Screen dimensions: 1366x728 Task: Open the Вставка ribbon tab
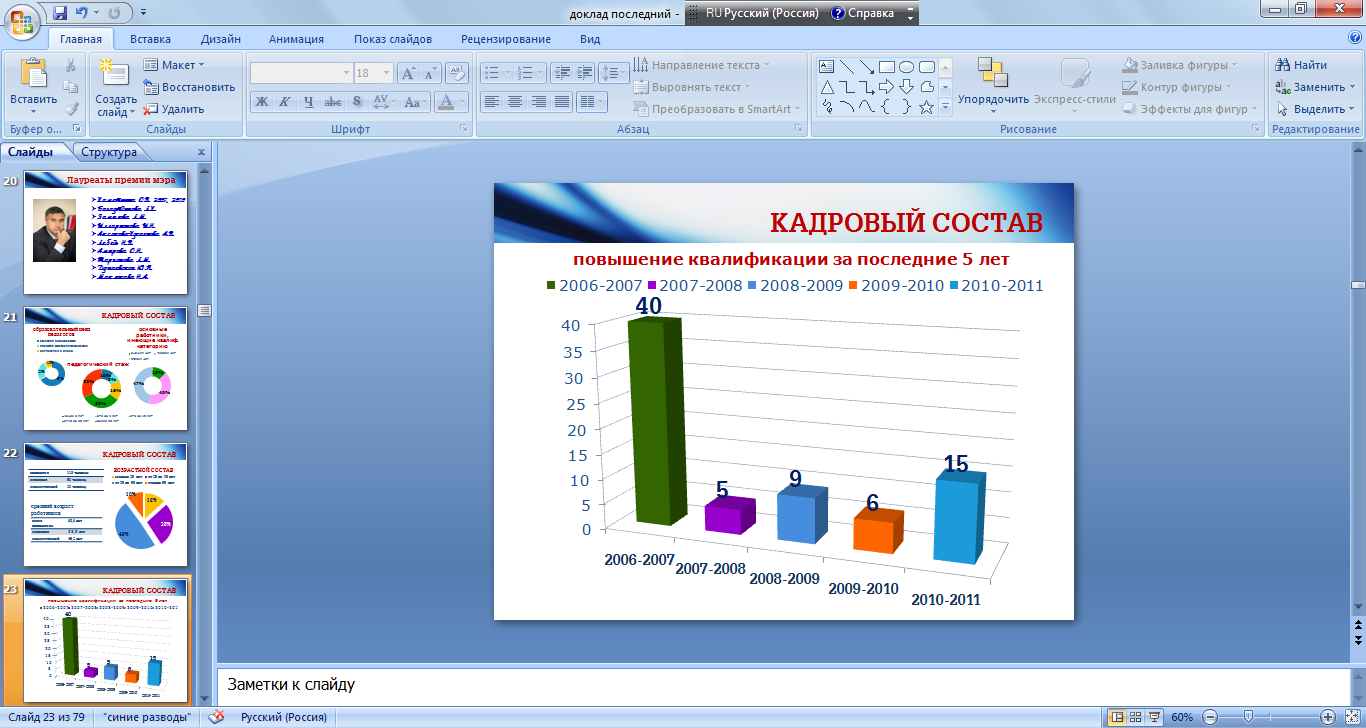click(150, 39)
